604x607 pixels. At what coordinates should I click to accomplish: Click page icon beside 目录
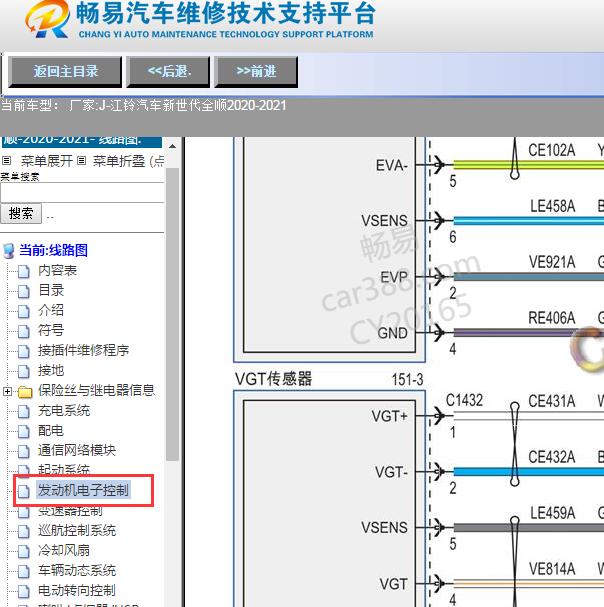[x=24, y=291]
